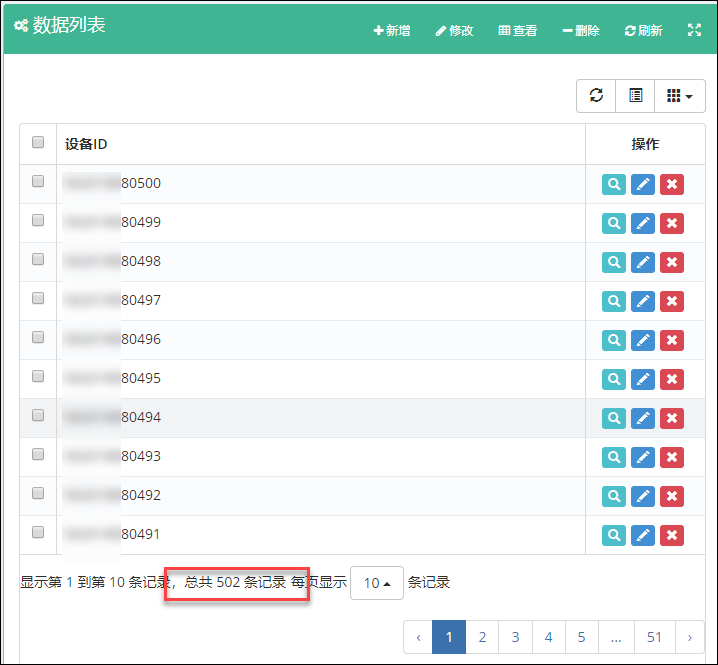Screen dimensions: 718x665
Task: Click the 刷新 refresh button in header
Action: [643, 31]
